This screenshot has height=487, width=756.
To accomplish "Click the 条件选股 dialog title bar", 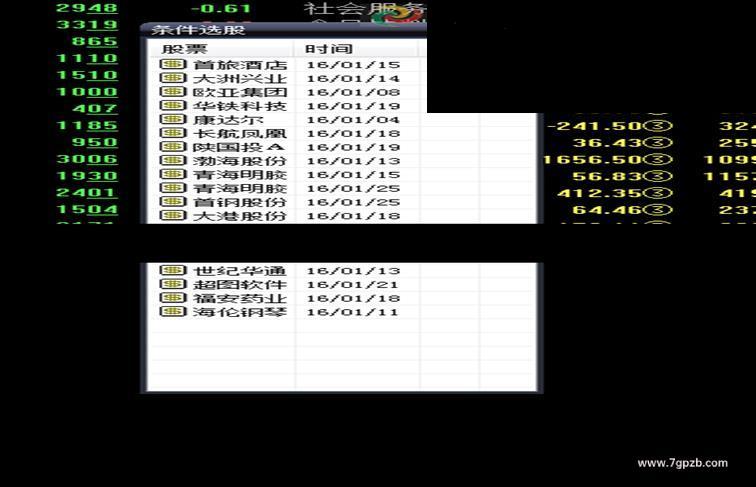I will [283, 30].
